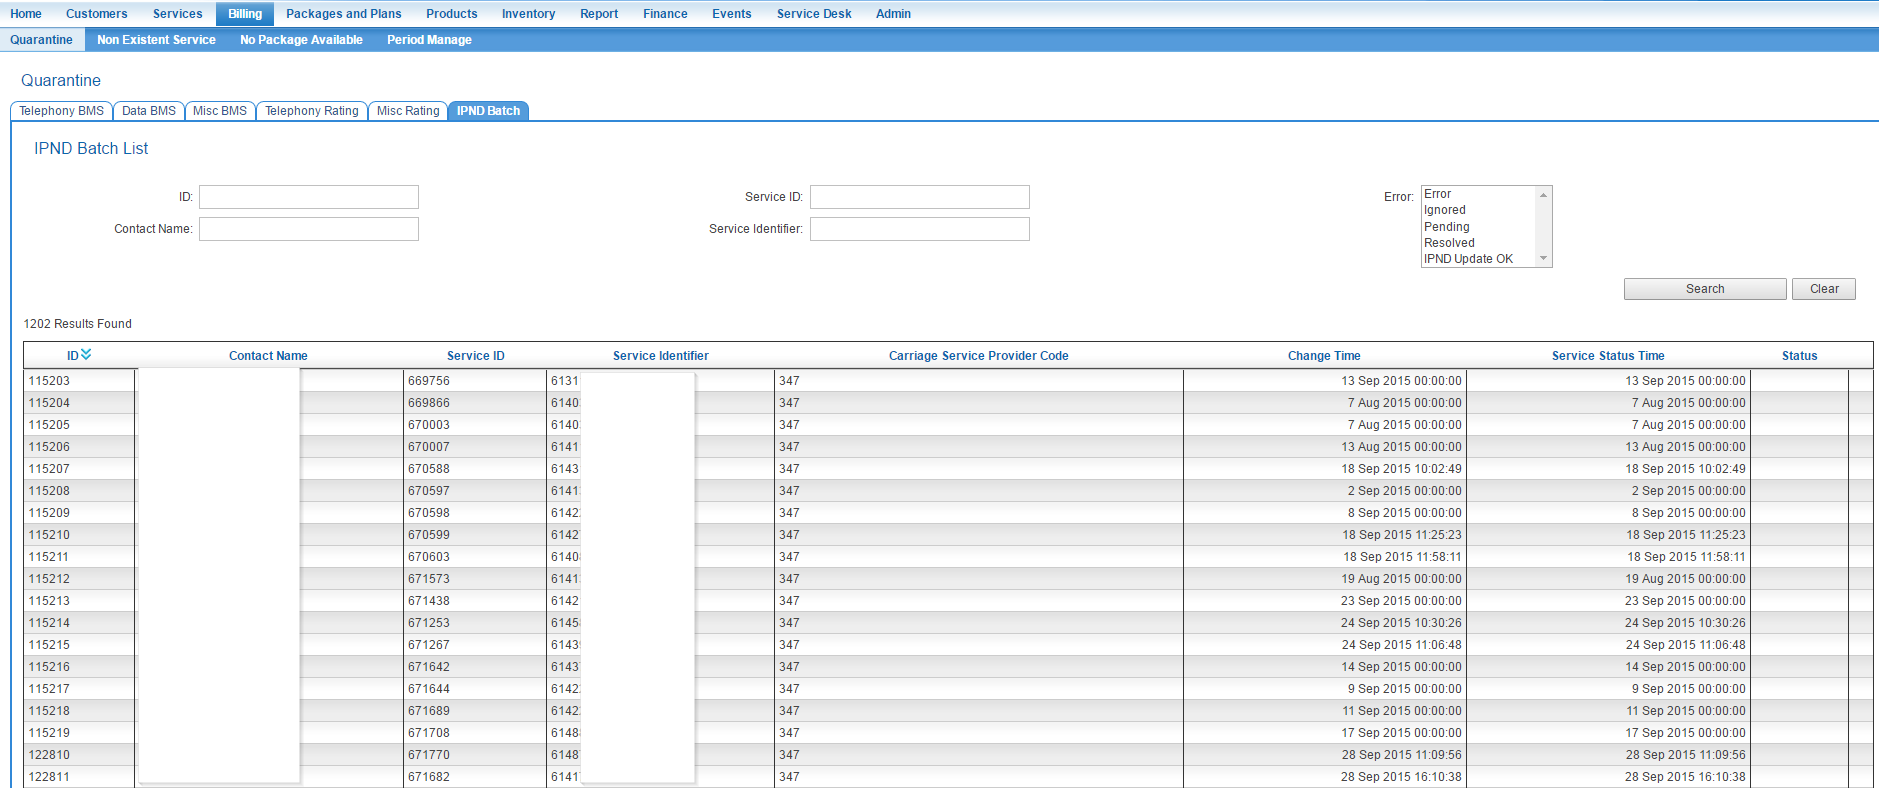Sort by the Change Time column header
This screenshot has height=788, width=1879.
coord(1323,356)
